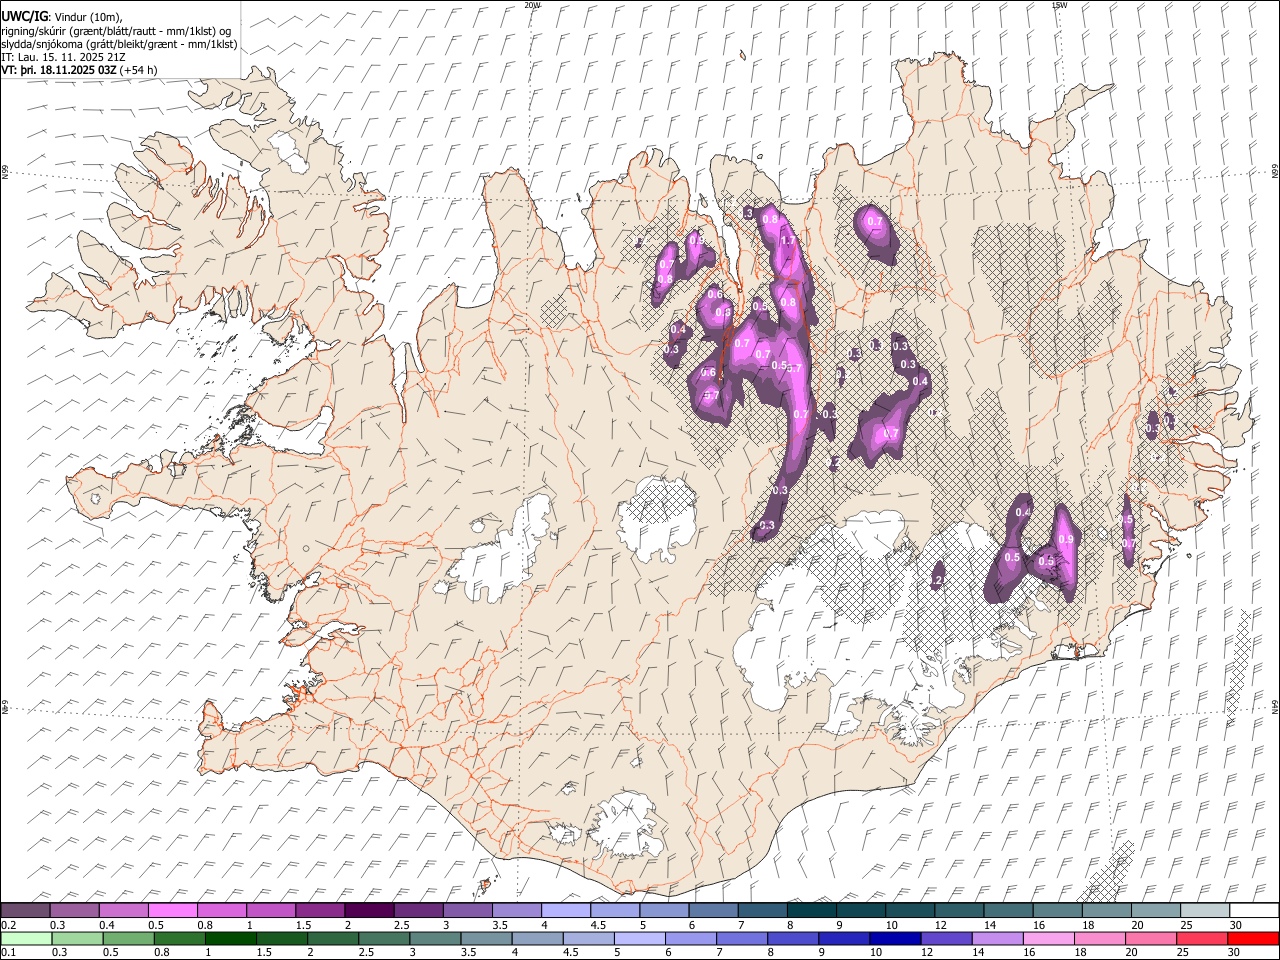The image size is (1280, 960).
Task: Click the '30' label in lower legend row
Action: click(x=1234, y=952)
